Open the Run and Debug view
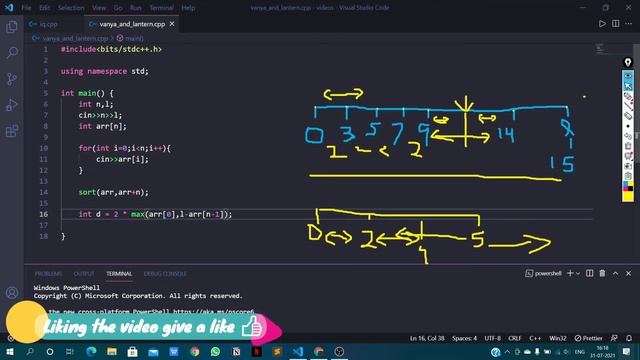This screenshot has height=360, width=640. [12, 105]
